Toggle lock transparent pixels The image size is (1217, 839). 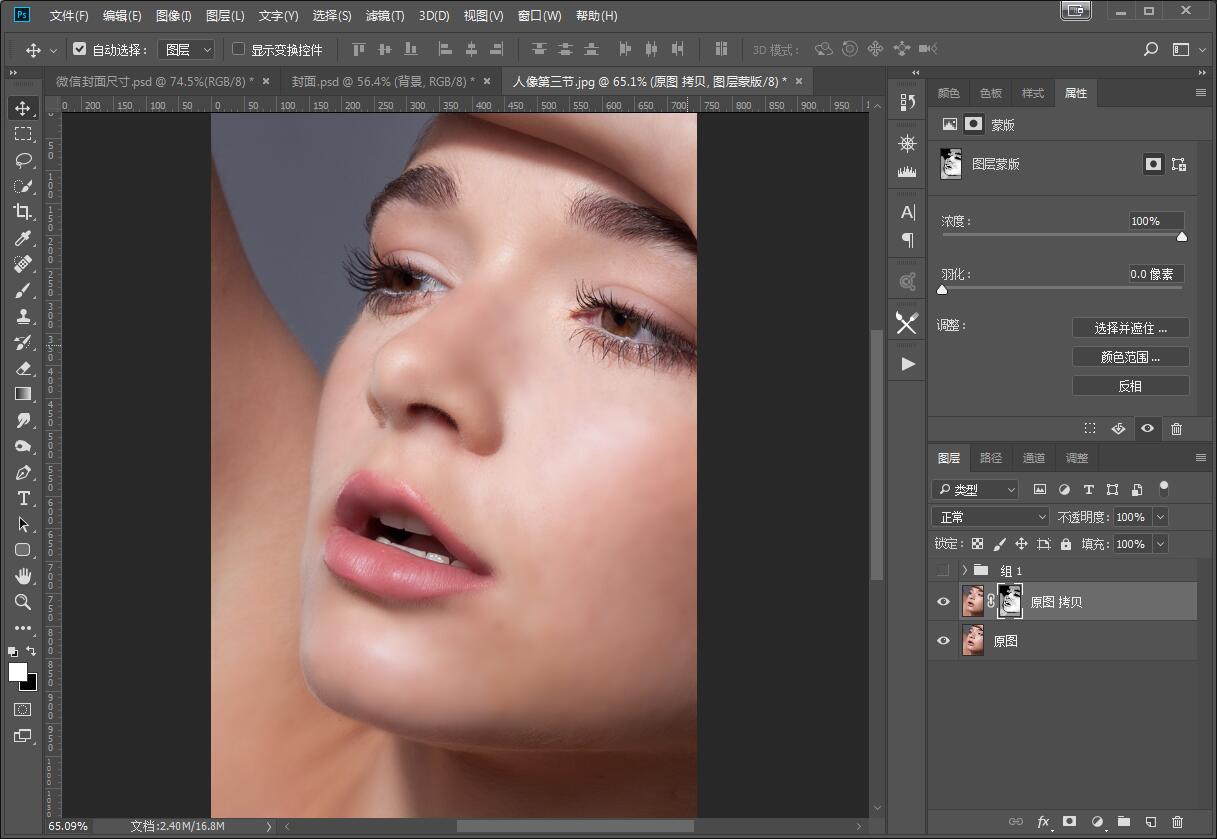pyautogui.click(x=977, y=544)
